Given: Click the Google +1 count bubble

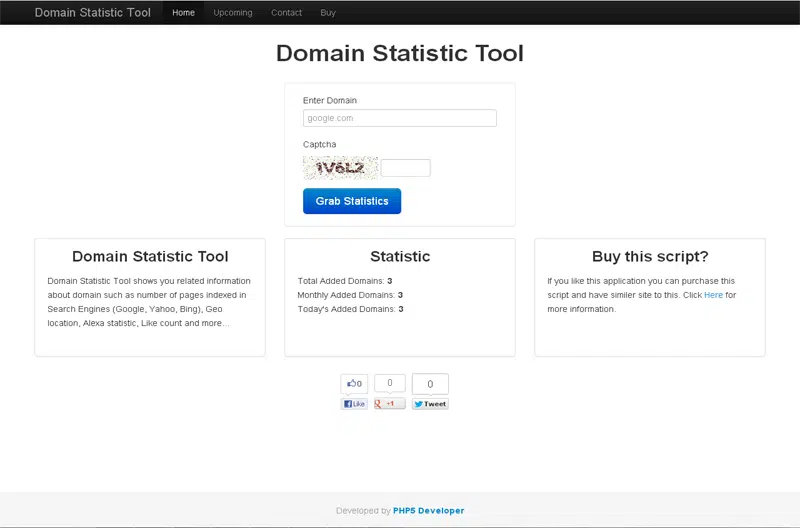Looking at the screenshot, I should click(x=389, y=383).
